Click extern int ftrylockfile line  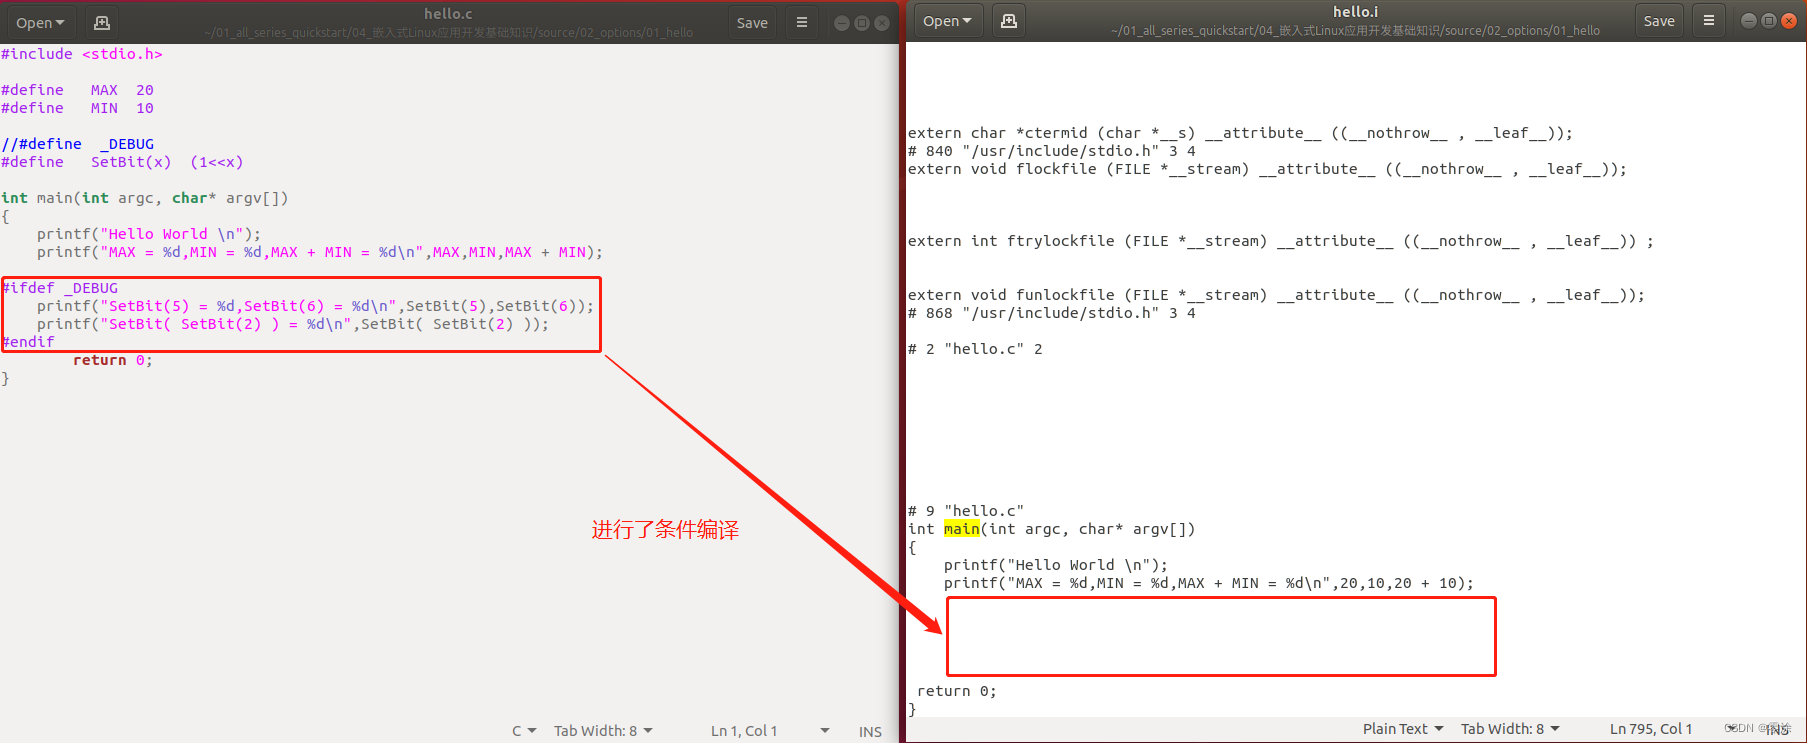click(1280, 241)
